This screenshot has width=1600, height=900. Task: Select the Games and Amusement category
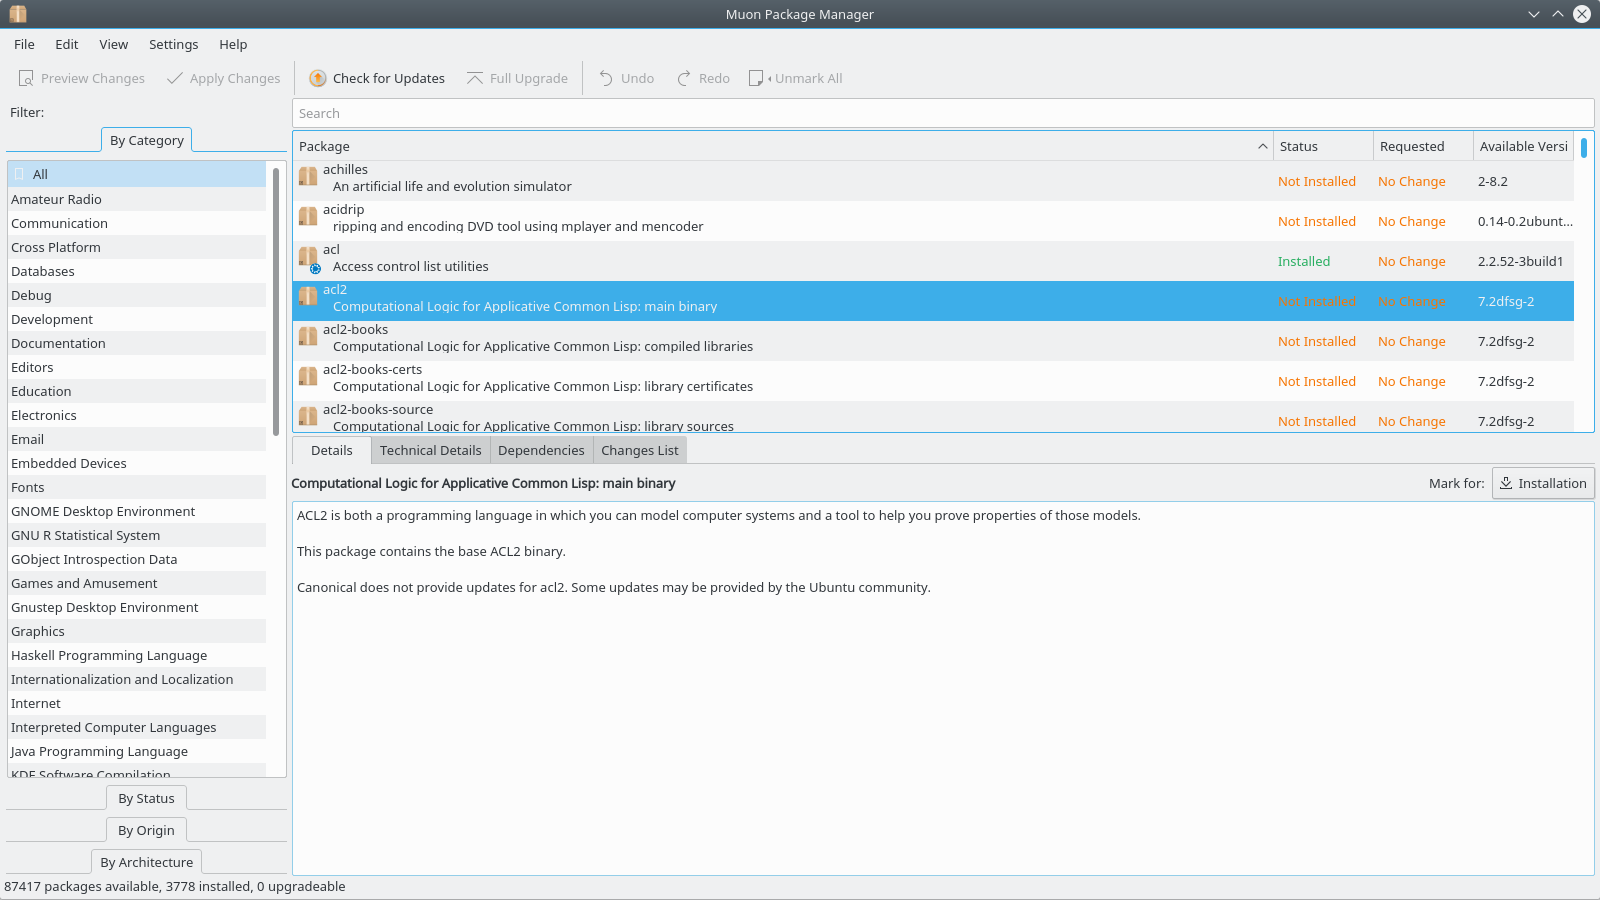point(84,583)
